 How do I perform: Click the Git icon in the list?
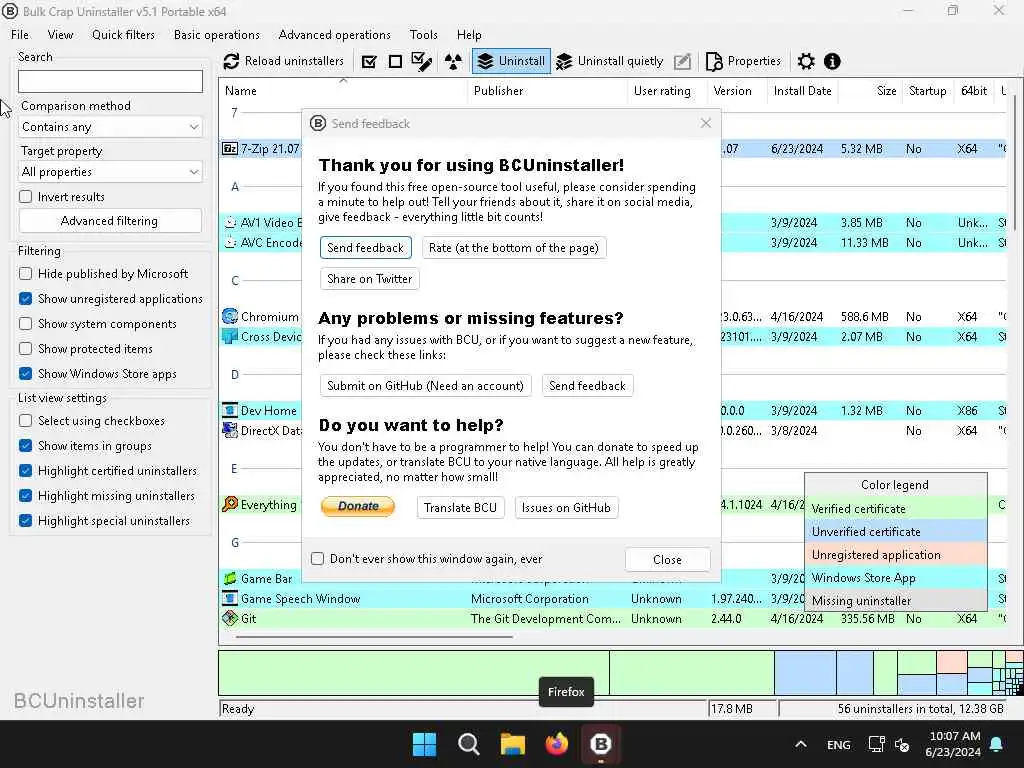(230, 618)
